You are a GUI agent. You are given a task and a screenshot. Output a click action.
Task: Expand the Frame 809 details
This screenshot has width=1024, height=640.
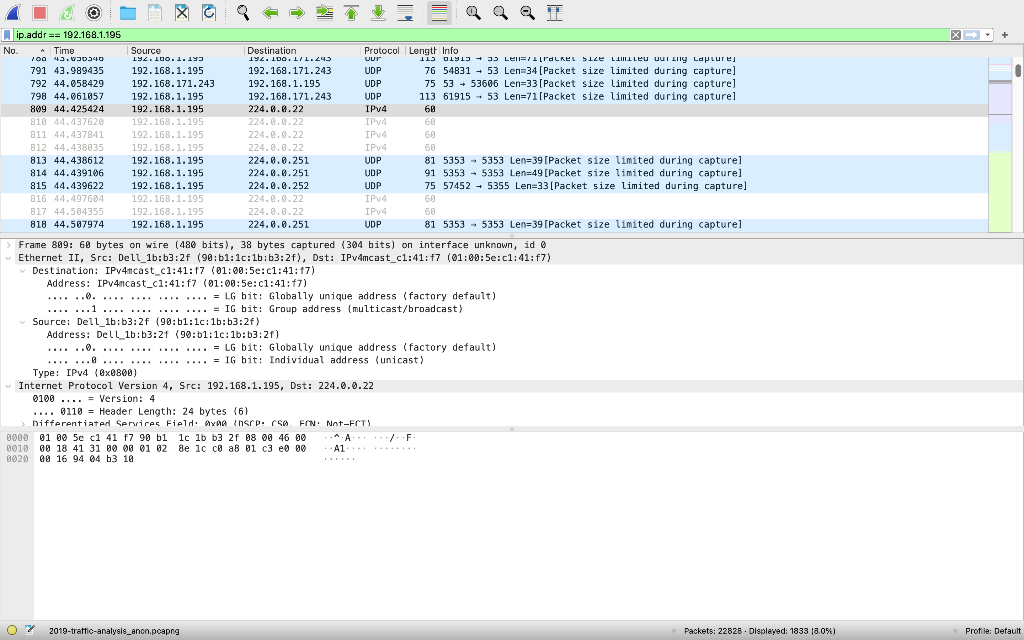coord(8,244)
